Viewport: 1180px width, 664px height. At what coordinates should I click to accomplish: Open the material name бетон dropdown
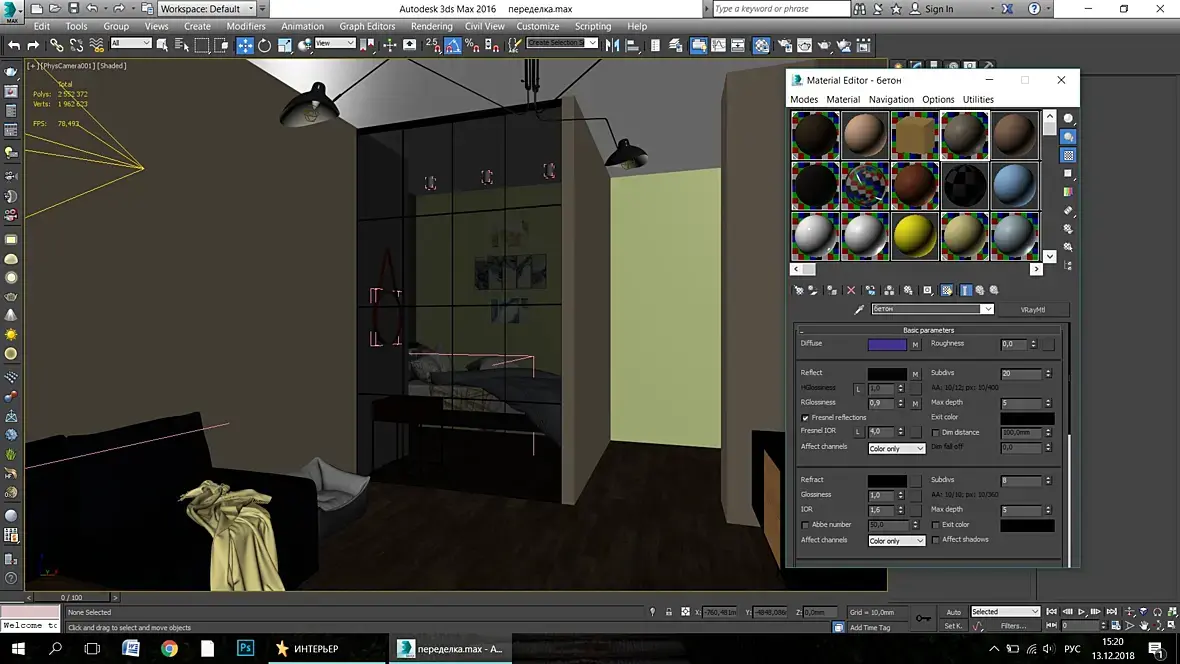[x=932, y=309]
